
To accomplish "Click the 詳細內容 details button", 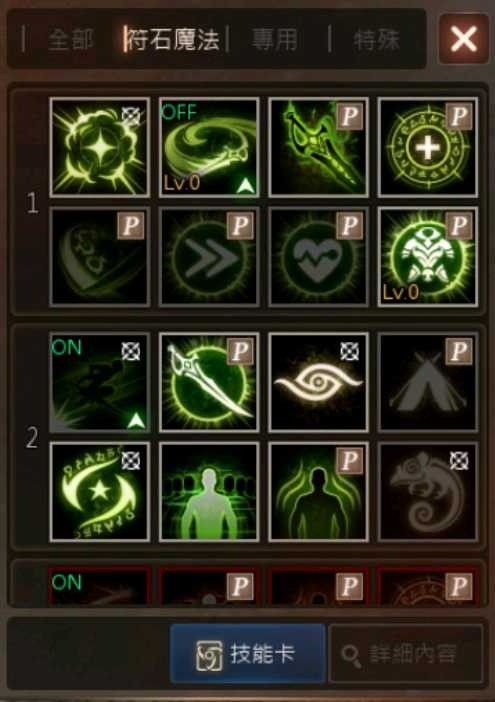I will (406, 654).
